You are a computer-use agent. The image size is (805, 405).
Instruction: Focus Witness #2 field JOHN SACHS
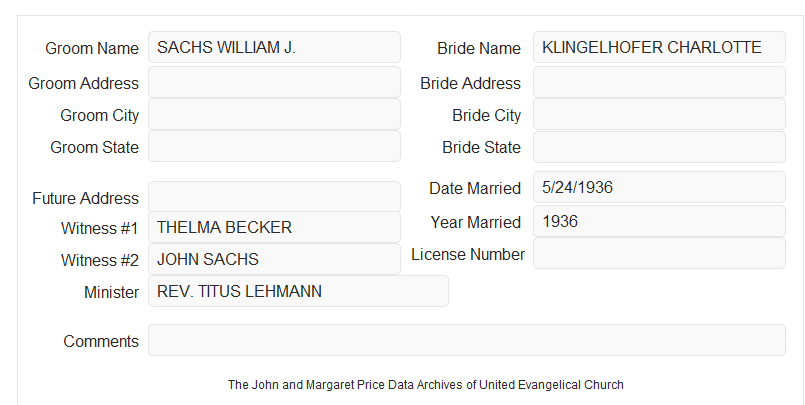coord(274,259)
